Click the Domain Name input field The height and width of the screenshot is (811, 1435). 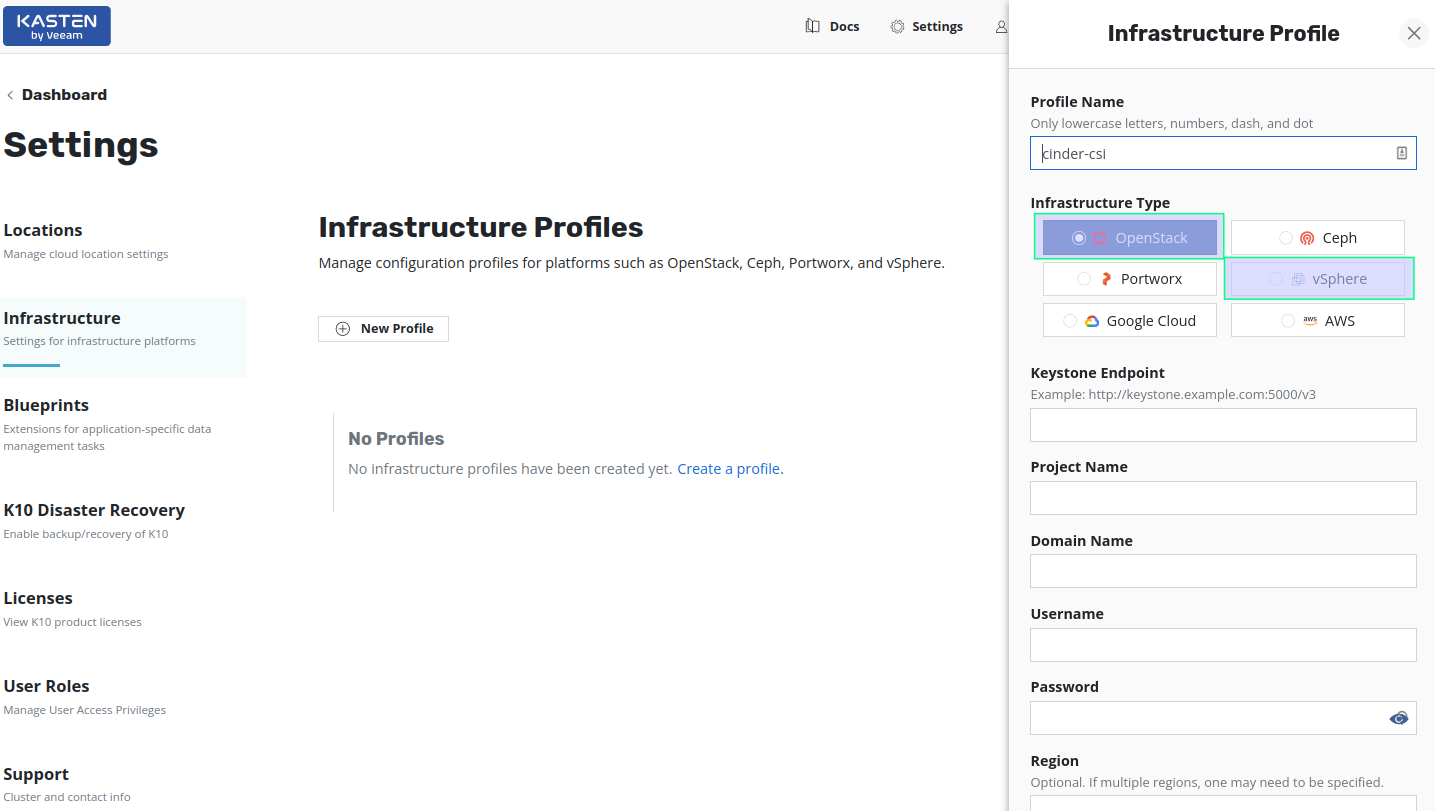pyautogui.click(x=1223, y=571)
